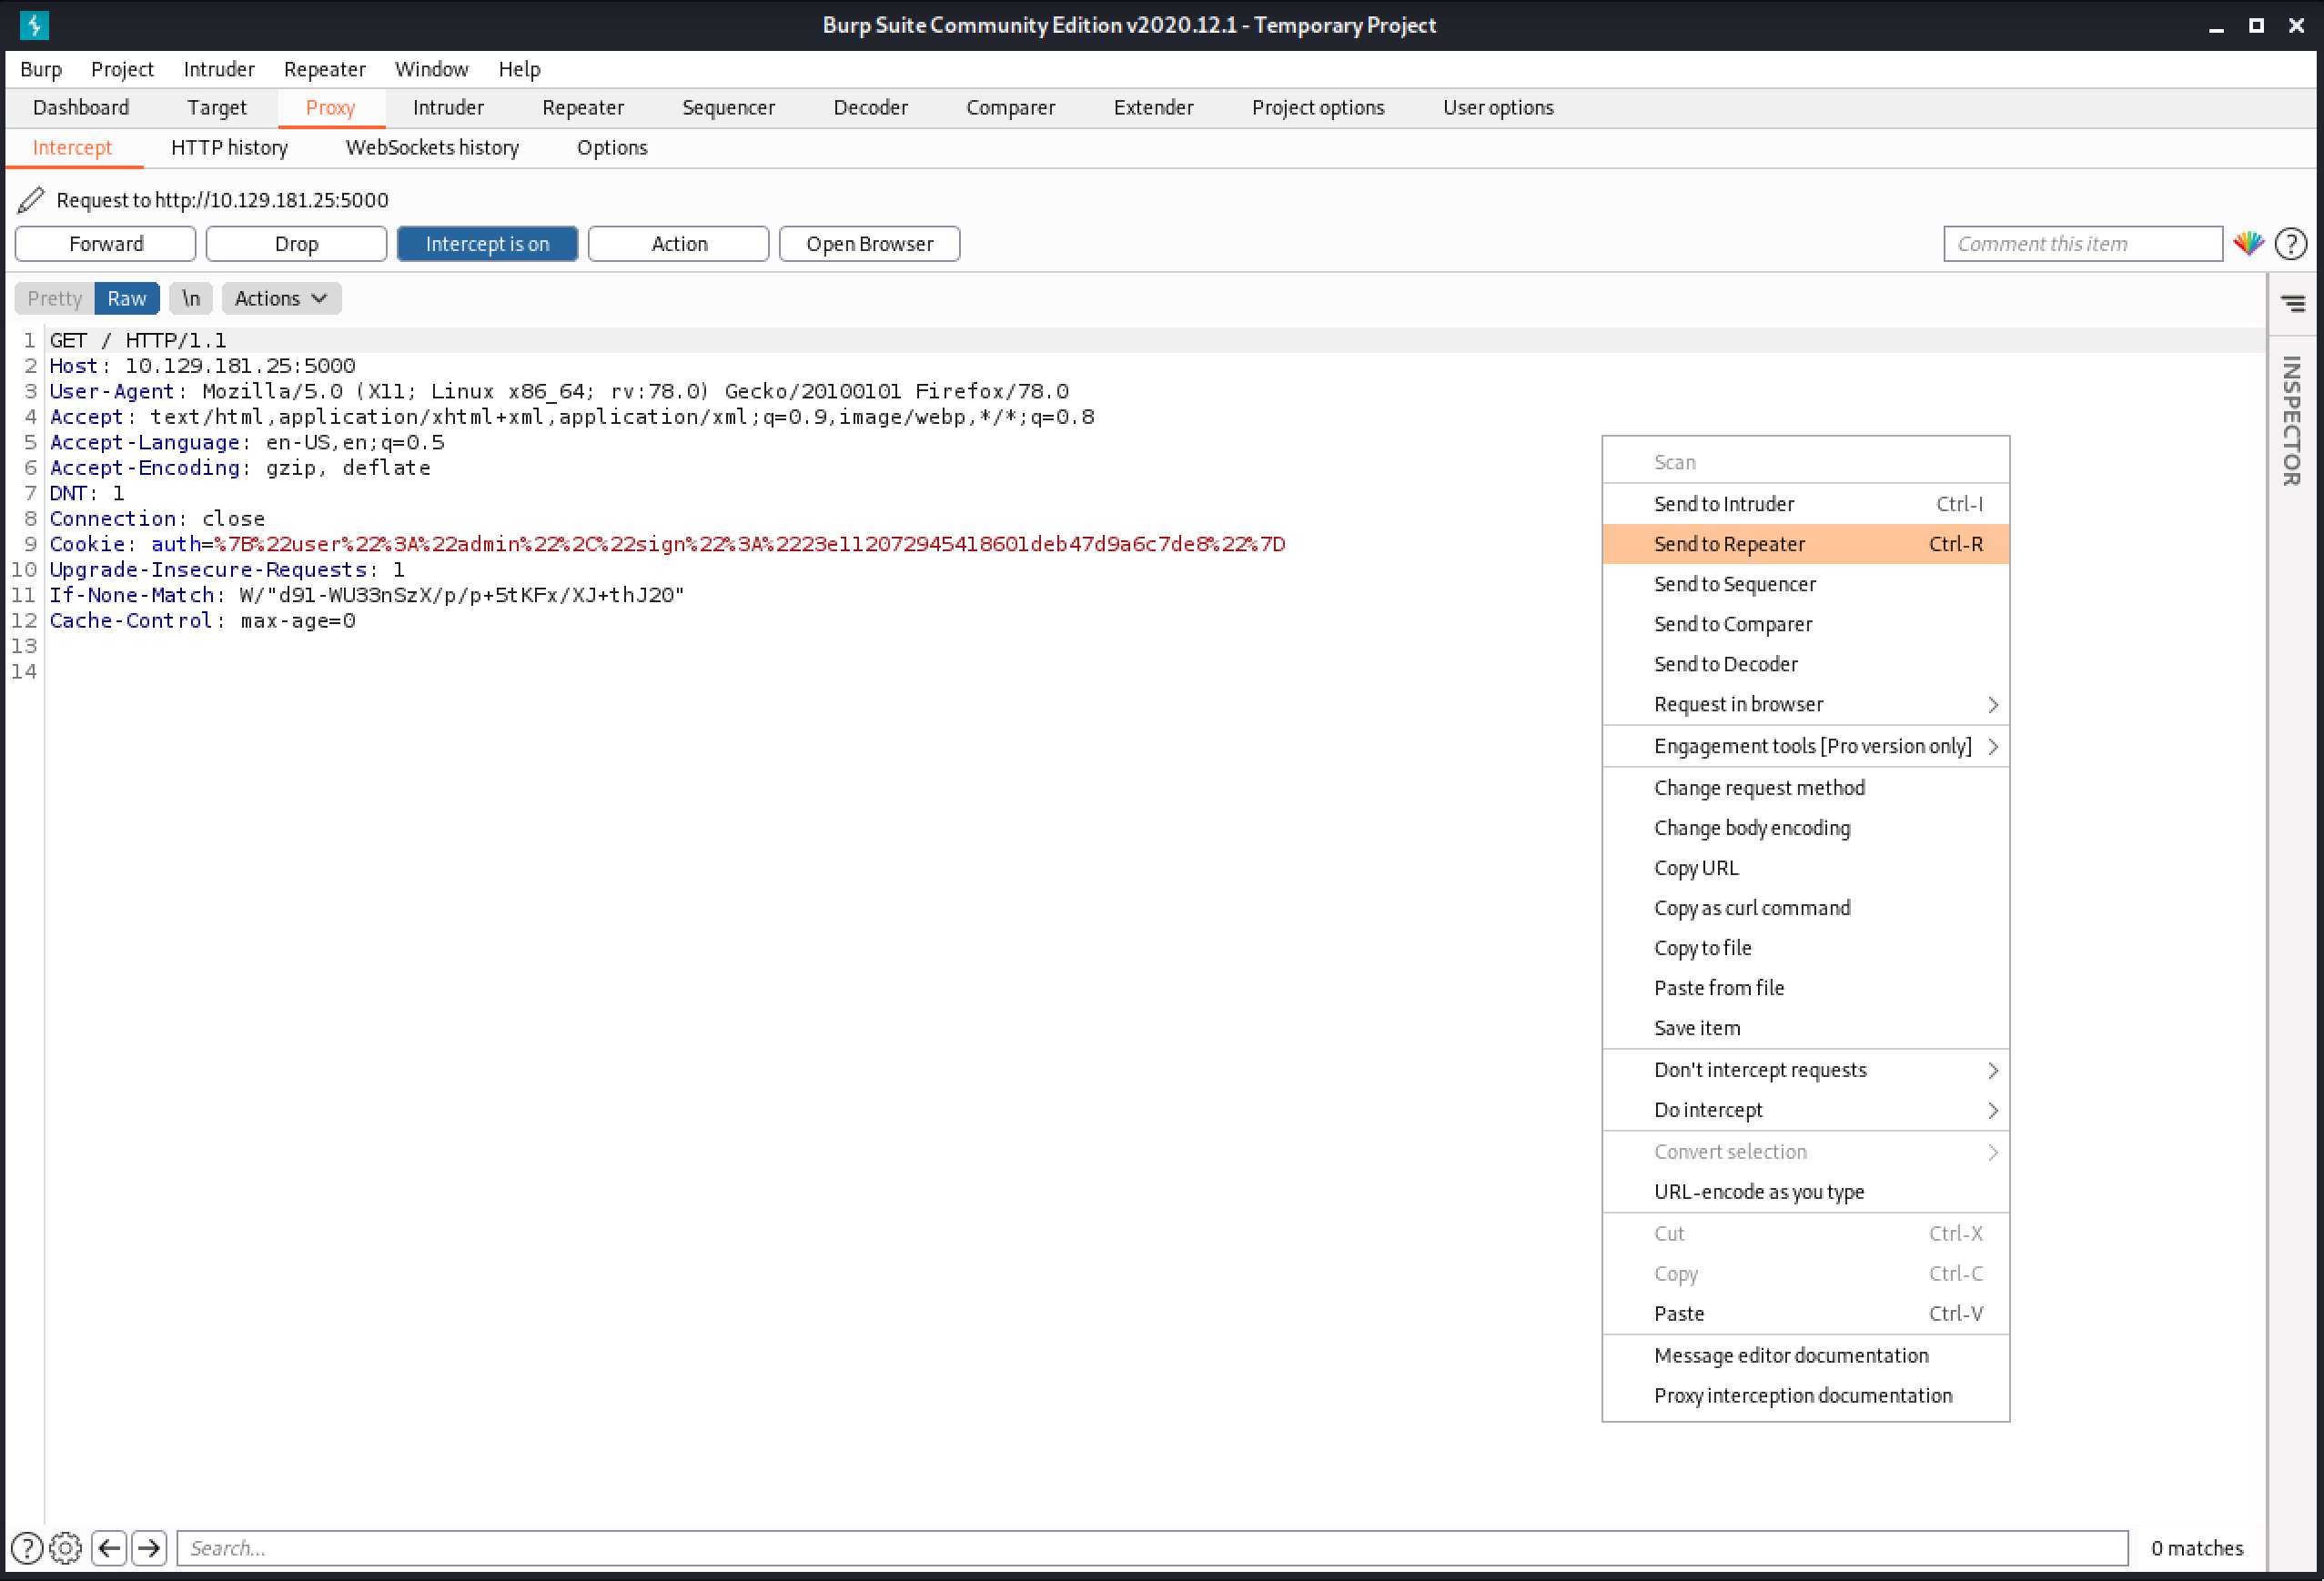Open the Project menu

(x=122, y=69)
